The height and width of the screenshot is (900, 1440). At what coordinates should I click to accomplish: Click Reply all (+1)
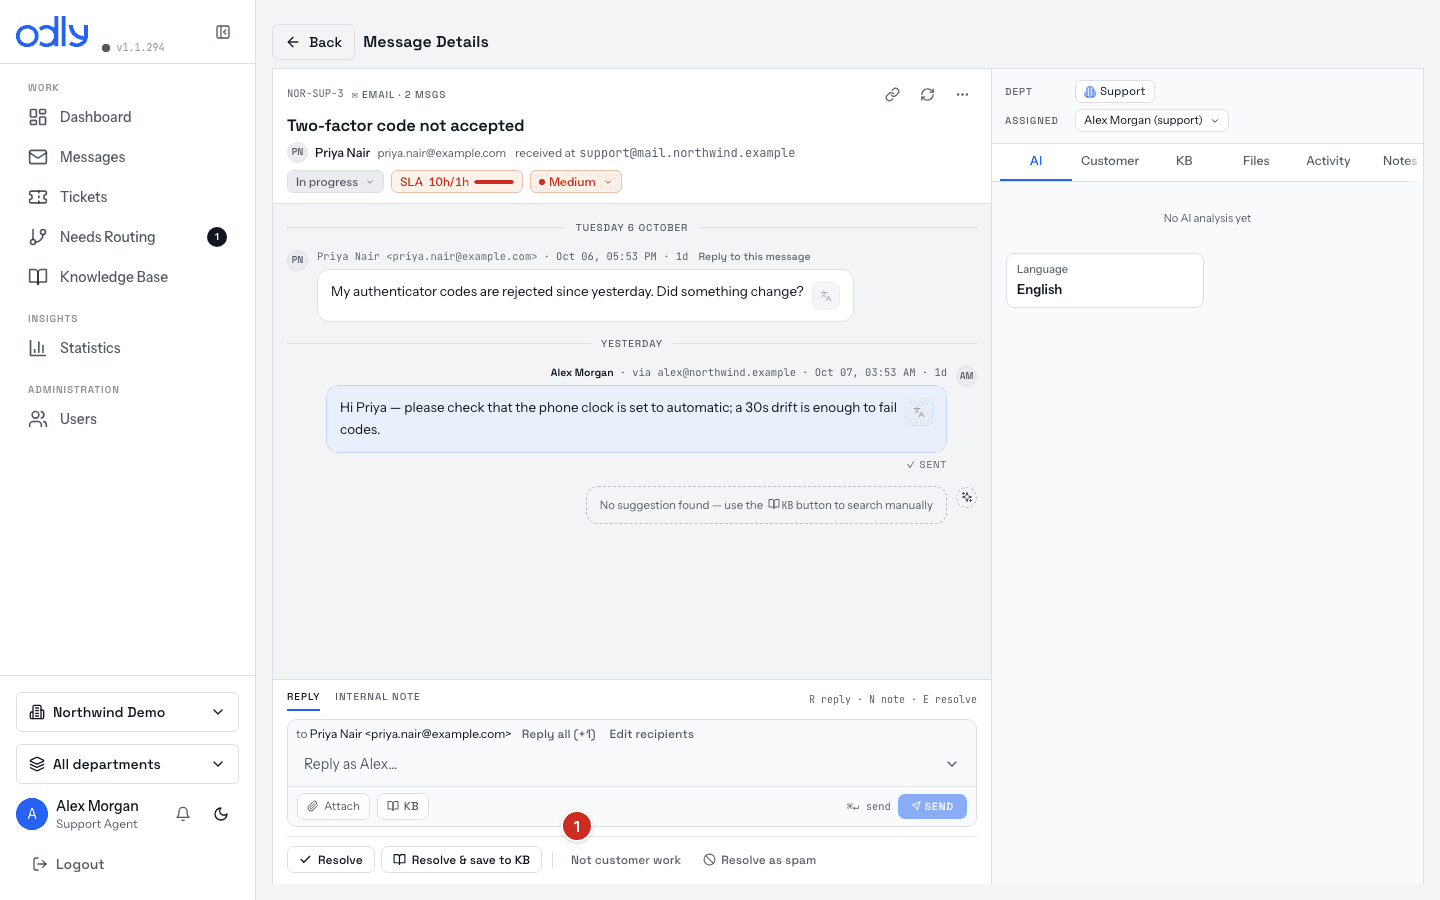tap(559, 734)
